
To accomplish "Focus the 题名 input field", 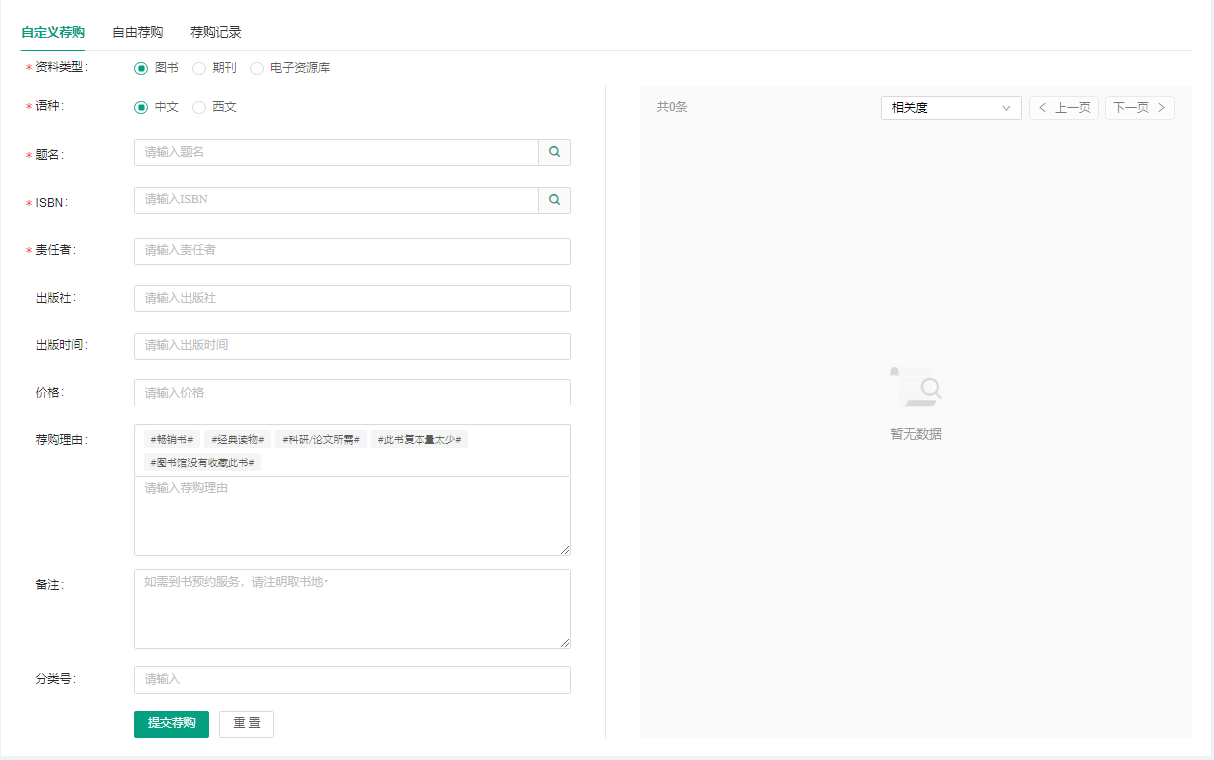I will (336, 152).
